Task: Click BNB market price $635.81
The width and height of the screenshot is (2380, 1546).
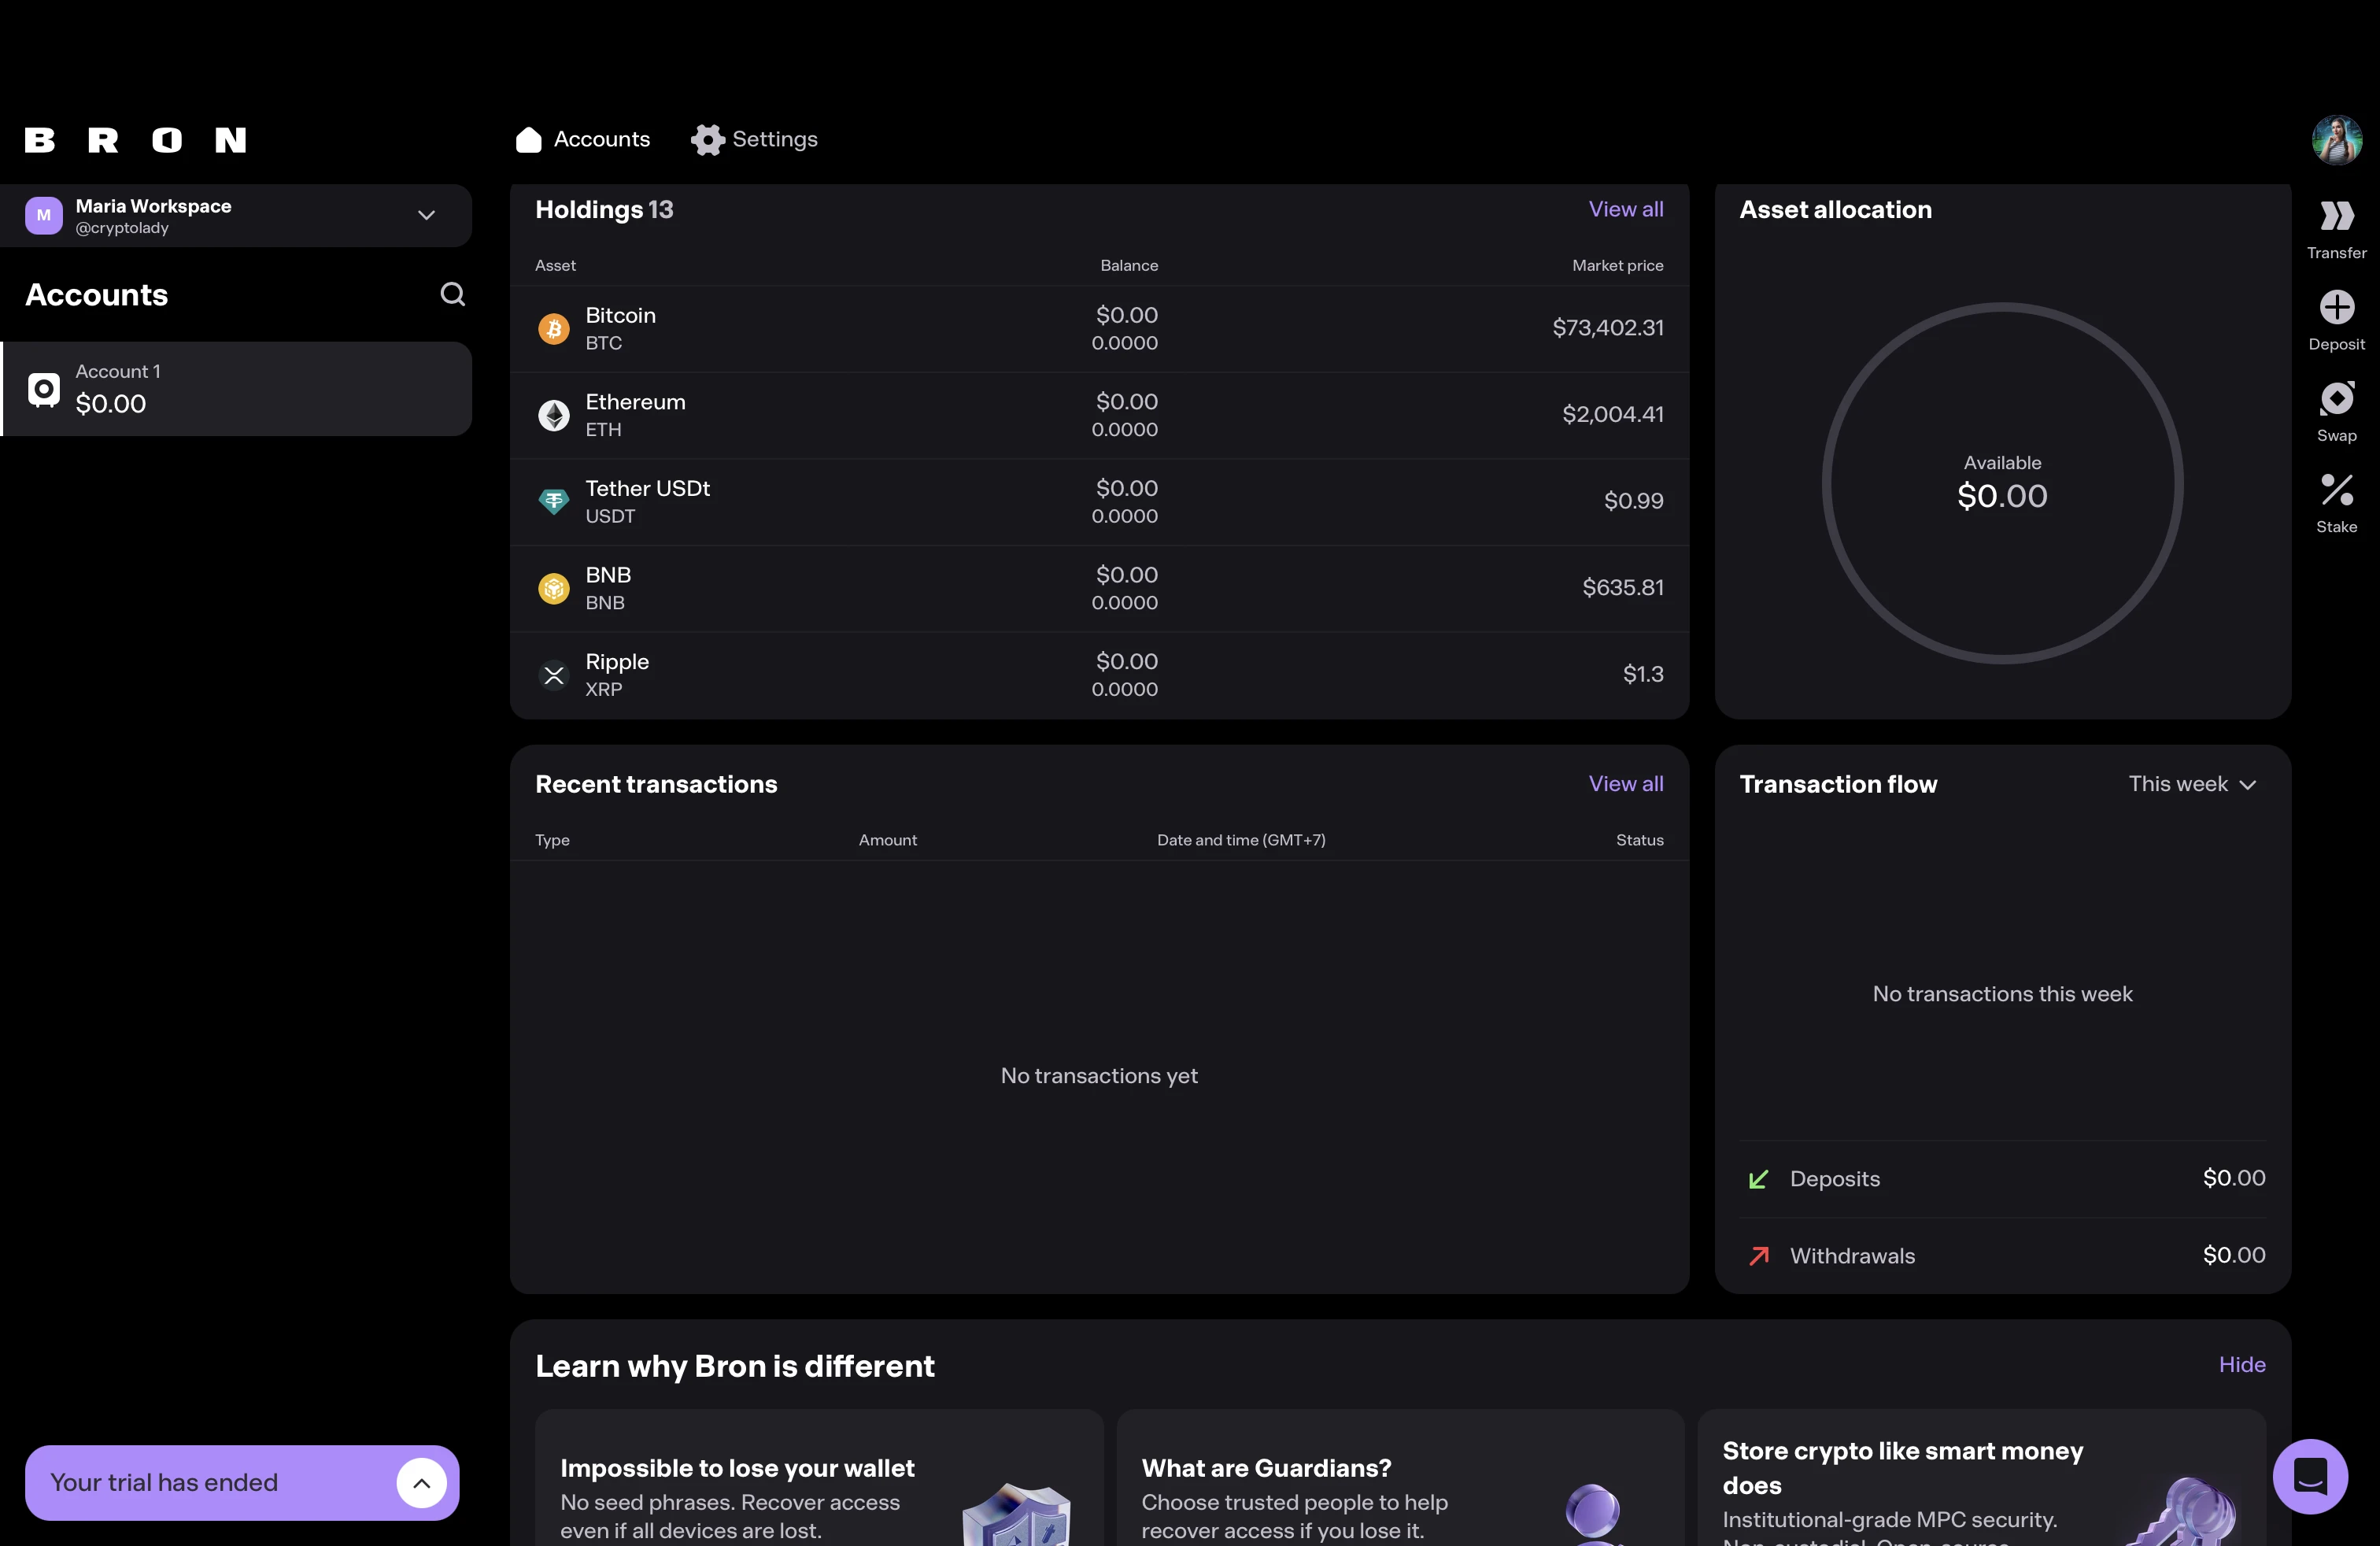Action: [1623, 587]
